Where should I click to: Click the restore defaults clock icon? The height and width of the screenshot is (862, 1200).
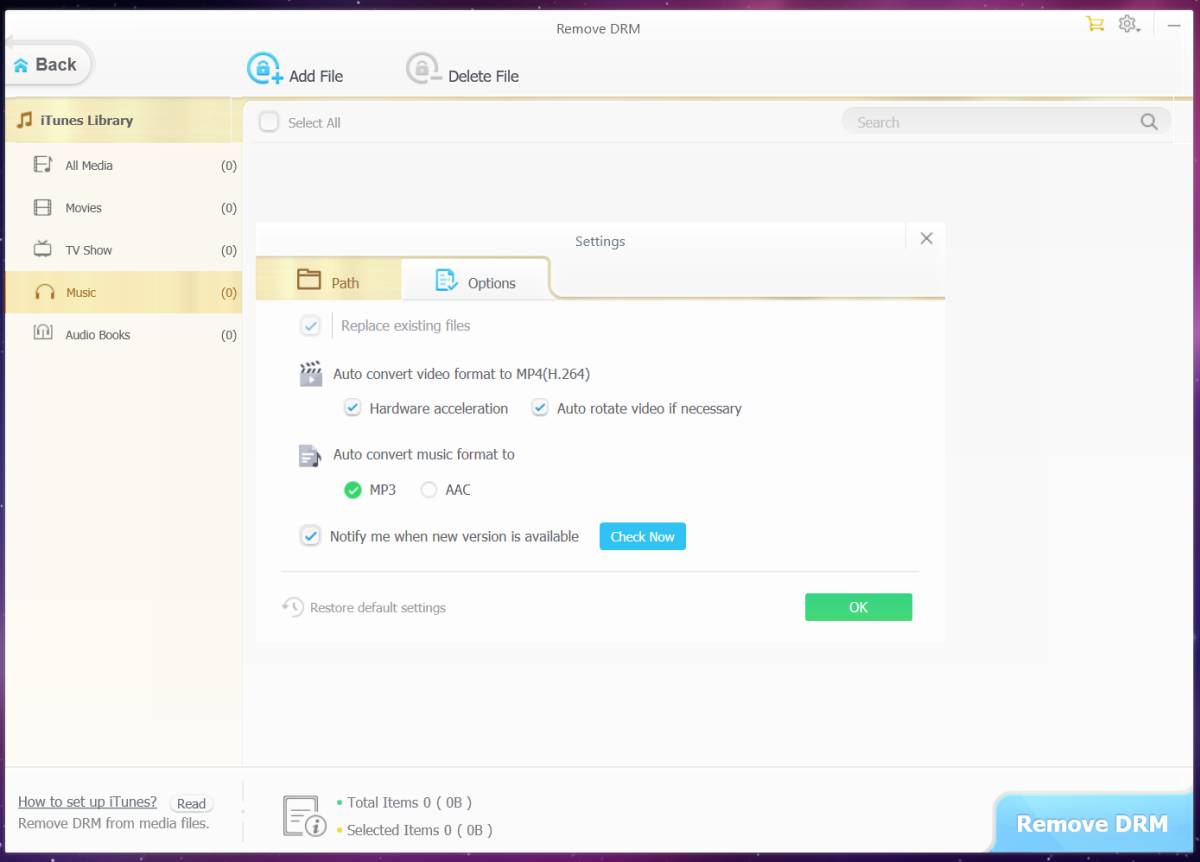pos(292,607)
